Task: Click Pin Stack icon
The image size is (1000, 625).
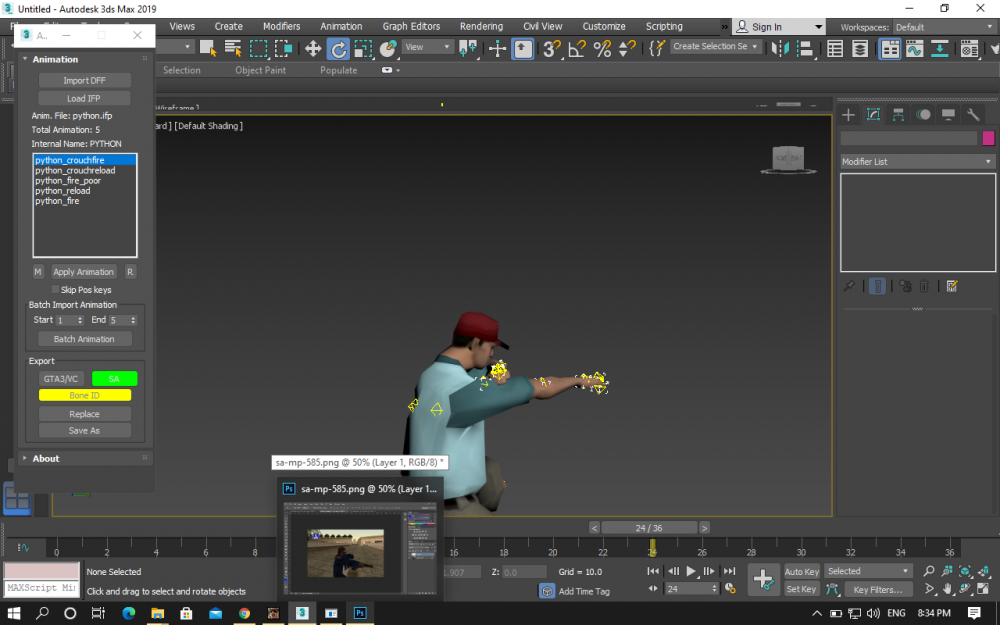Action: click(849, 286)
